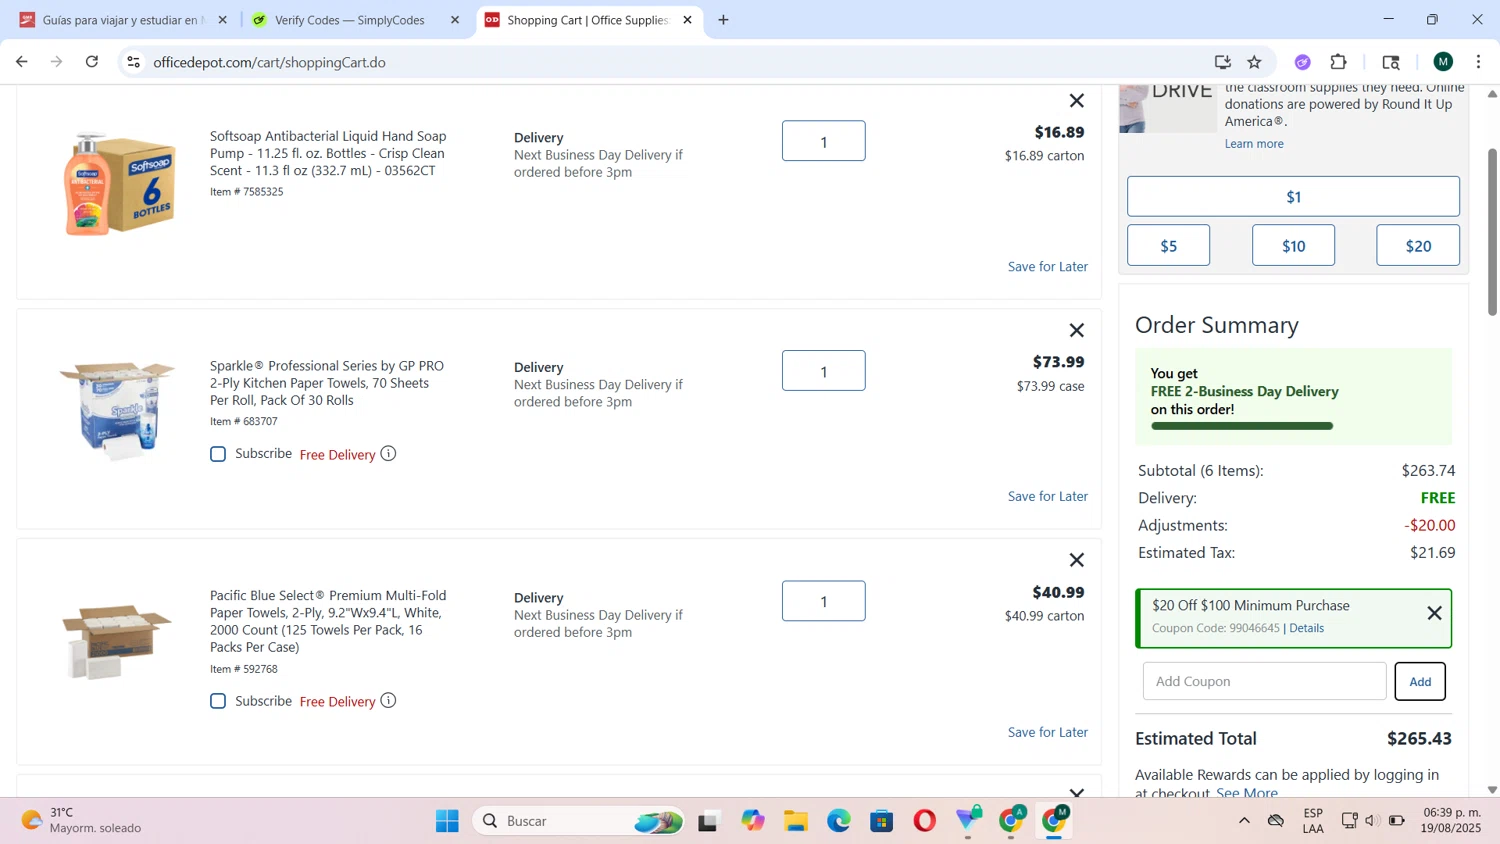Donate $20 to the drive
Image resolution: width=1500 pixels, height=844 pixels.
tap(1418, 245)
